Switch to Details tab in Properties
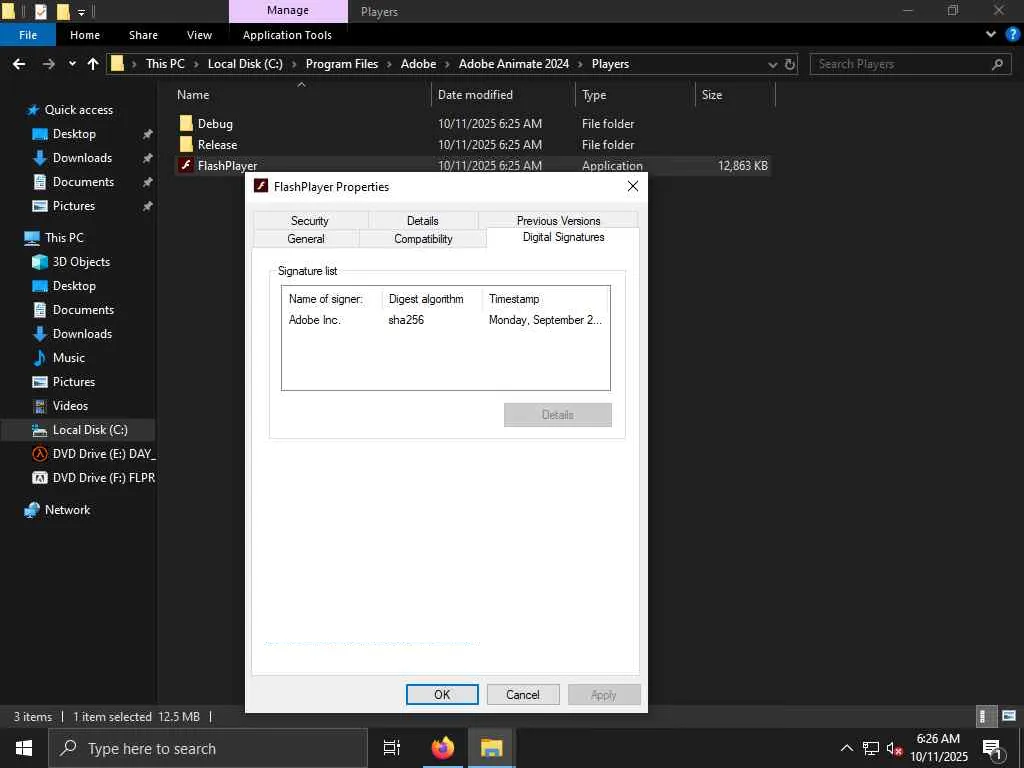Viewport: 1024px width, 768px height. click(x=423, y=221)
